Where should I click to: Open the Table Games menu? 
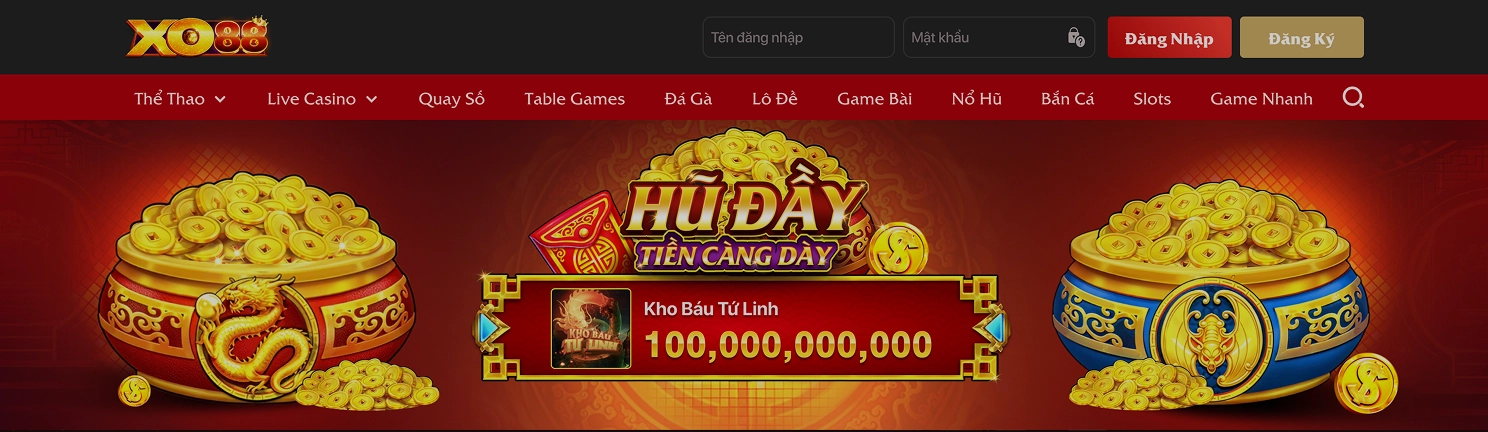574,98
